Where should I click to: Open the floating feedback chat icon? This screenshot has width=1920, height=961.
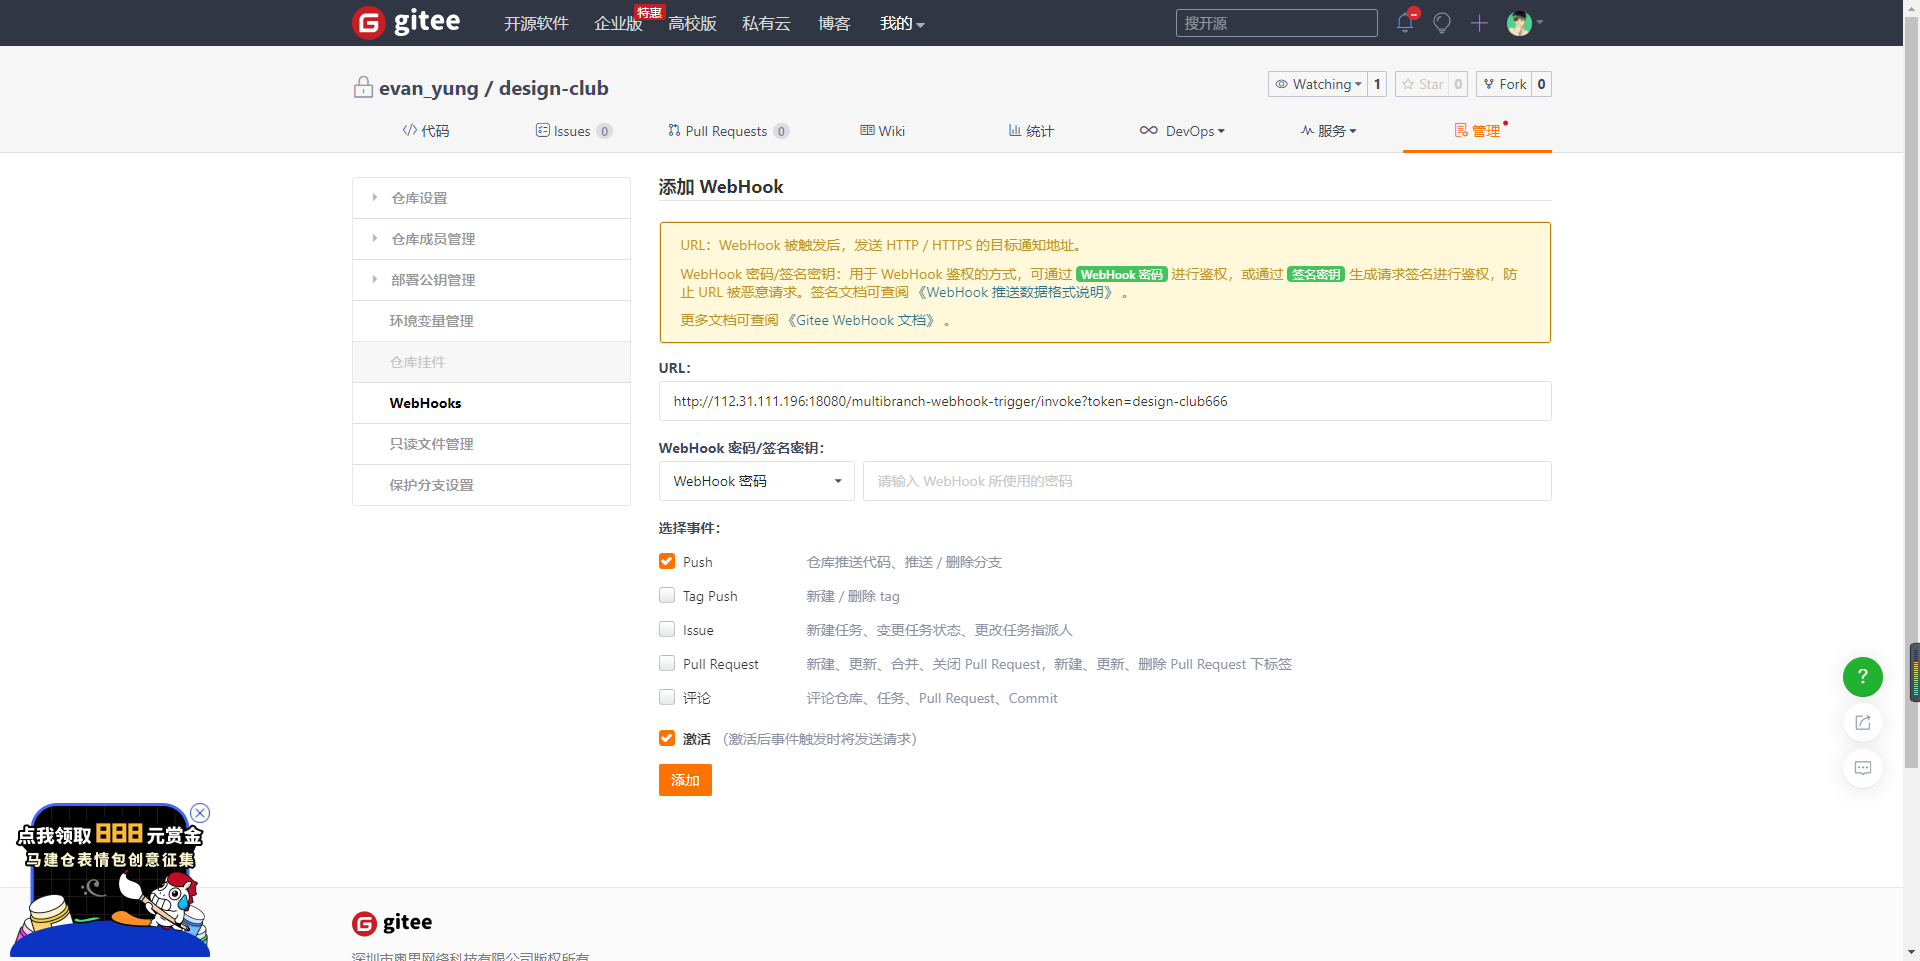pos(1862,768)
